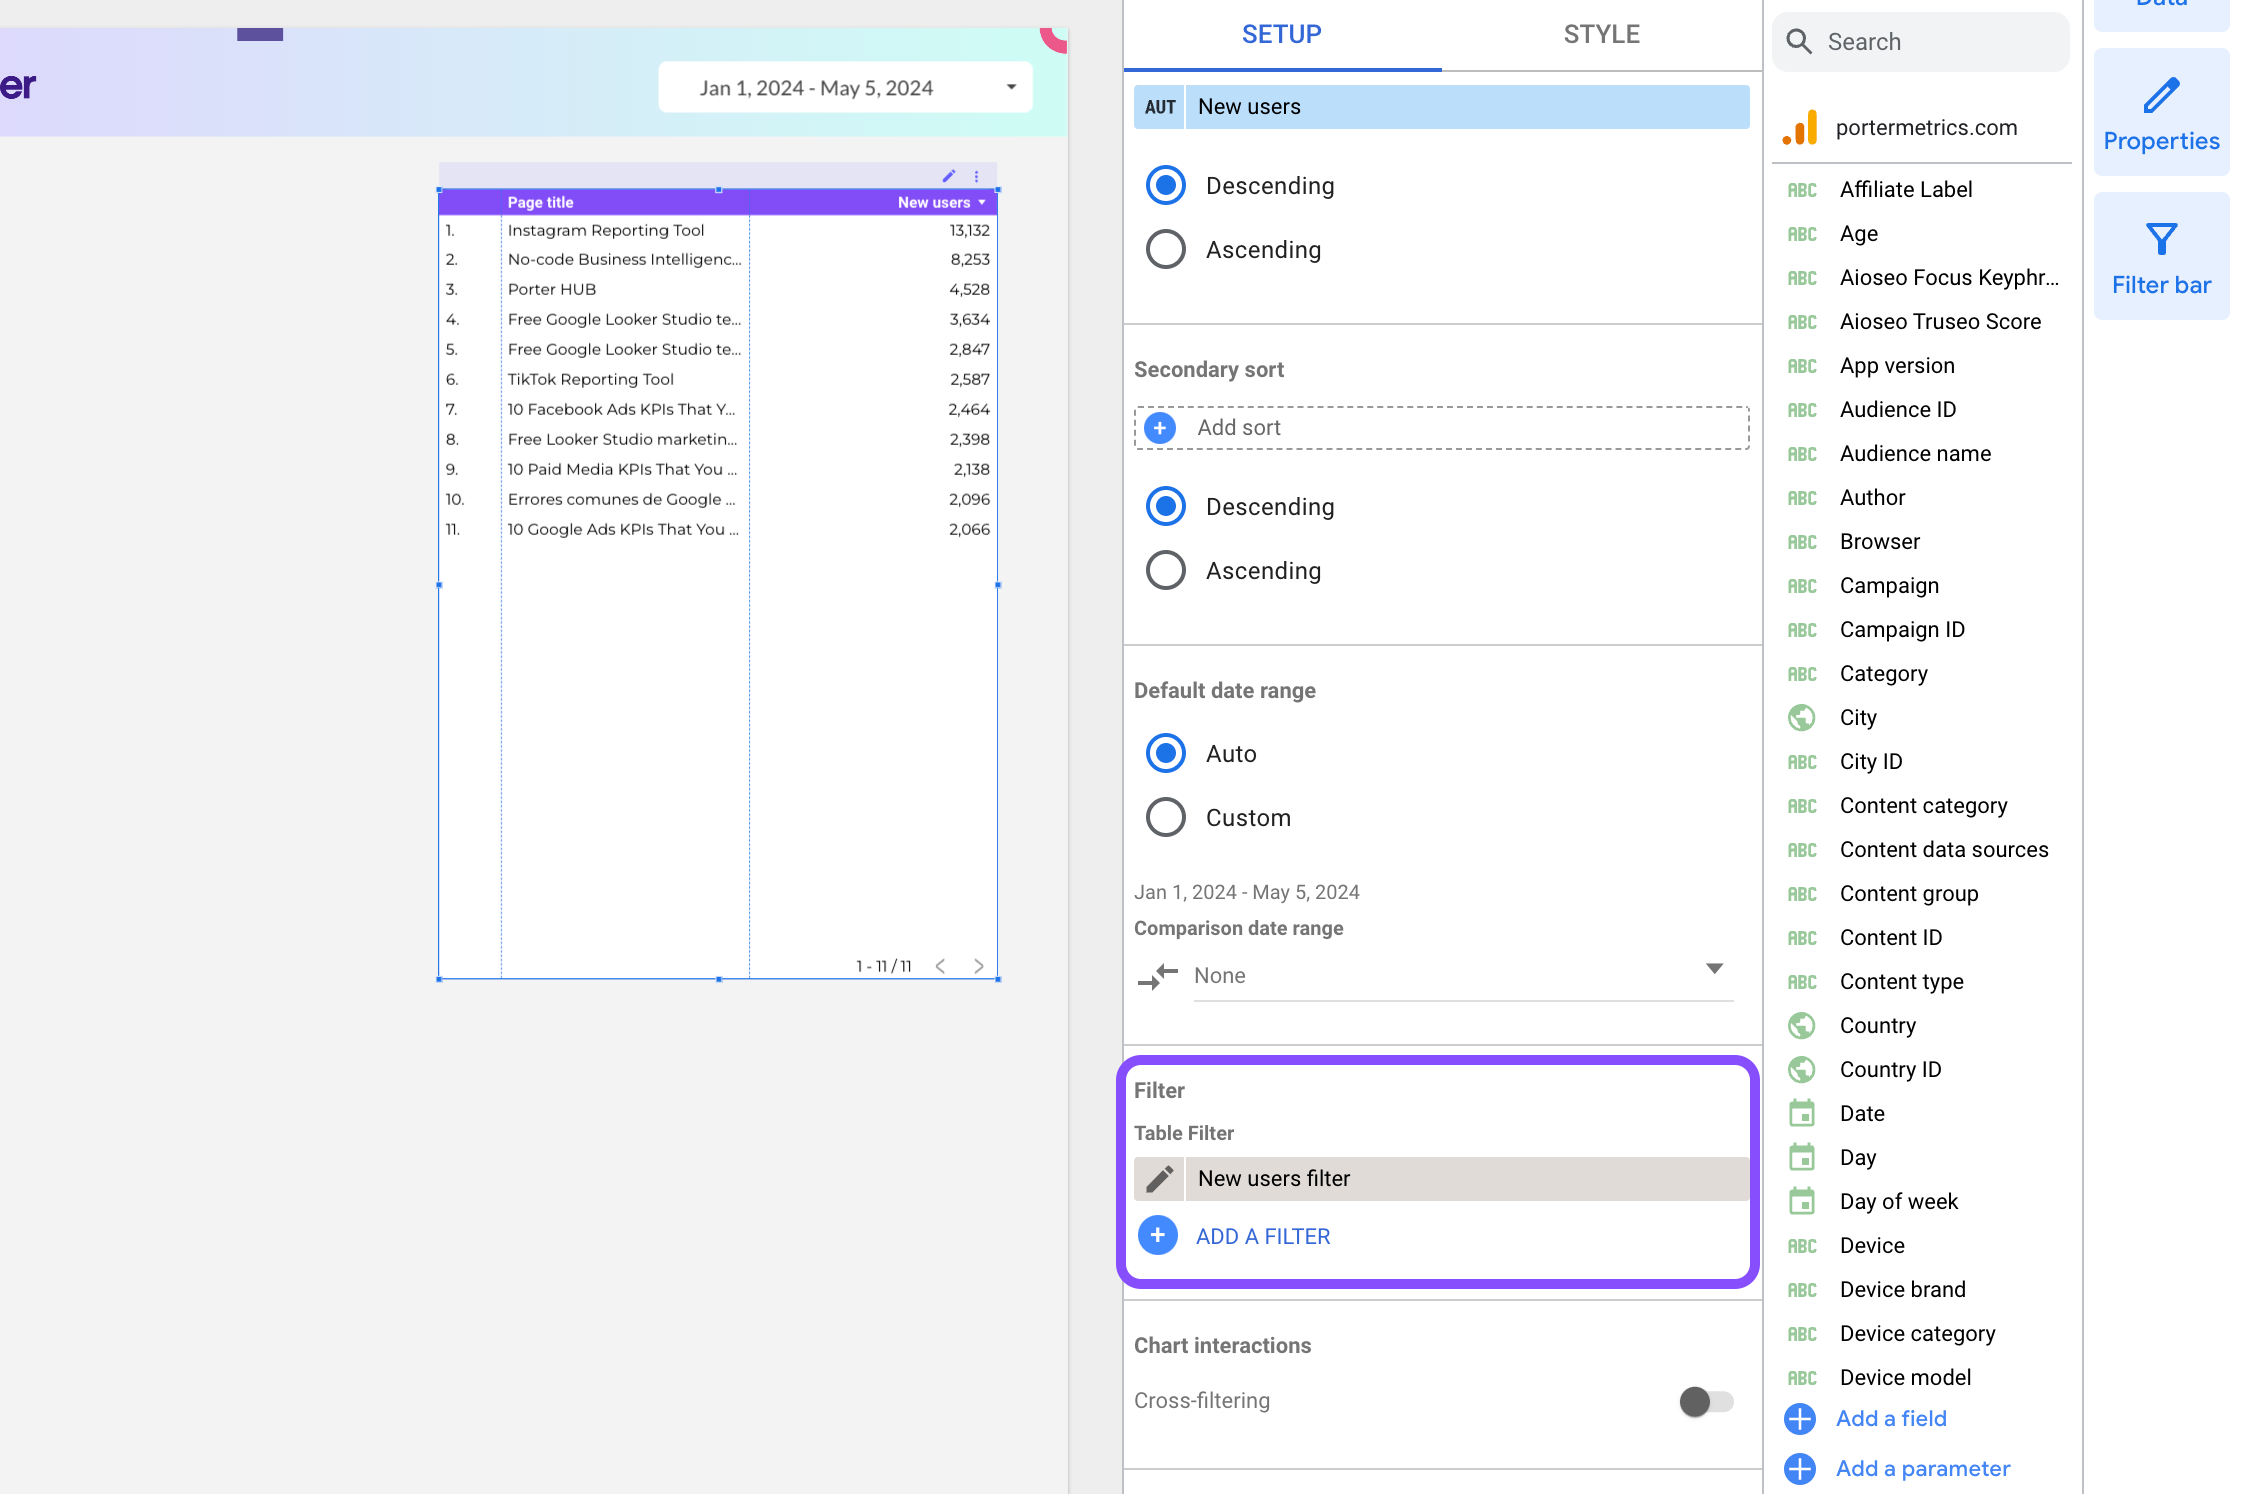Select the Author field

point(1872,498)
